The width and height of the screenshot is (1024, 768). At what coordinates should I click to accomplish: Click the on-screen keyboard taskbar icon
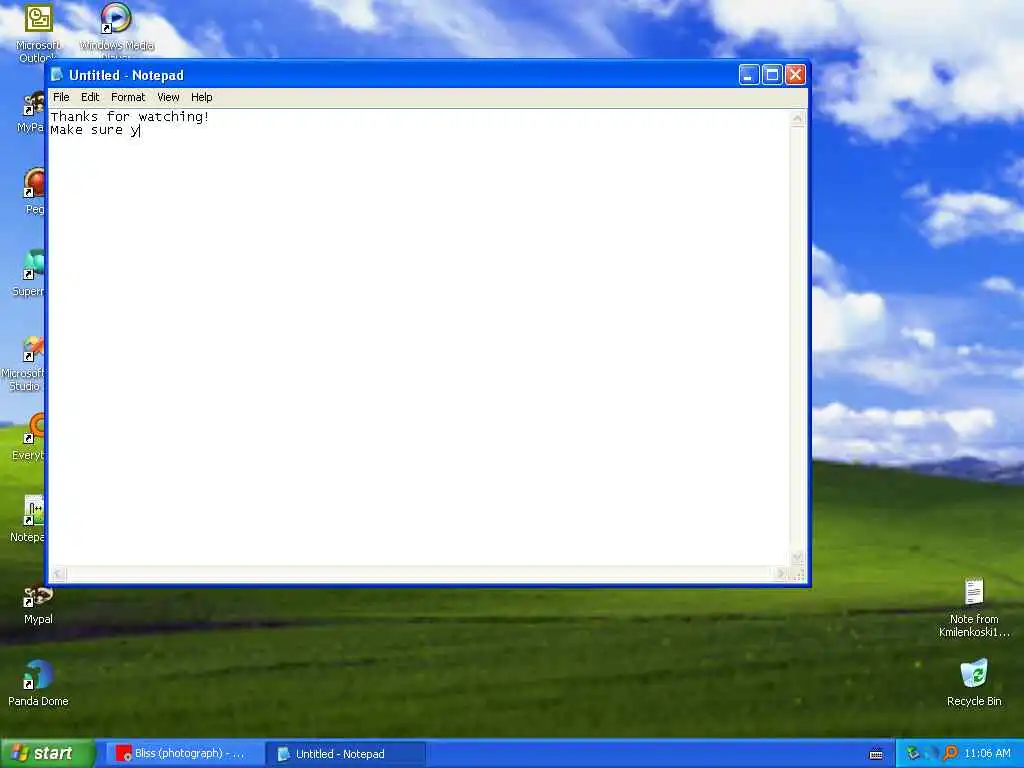pos(876,754)
